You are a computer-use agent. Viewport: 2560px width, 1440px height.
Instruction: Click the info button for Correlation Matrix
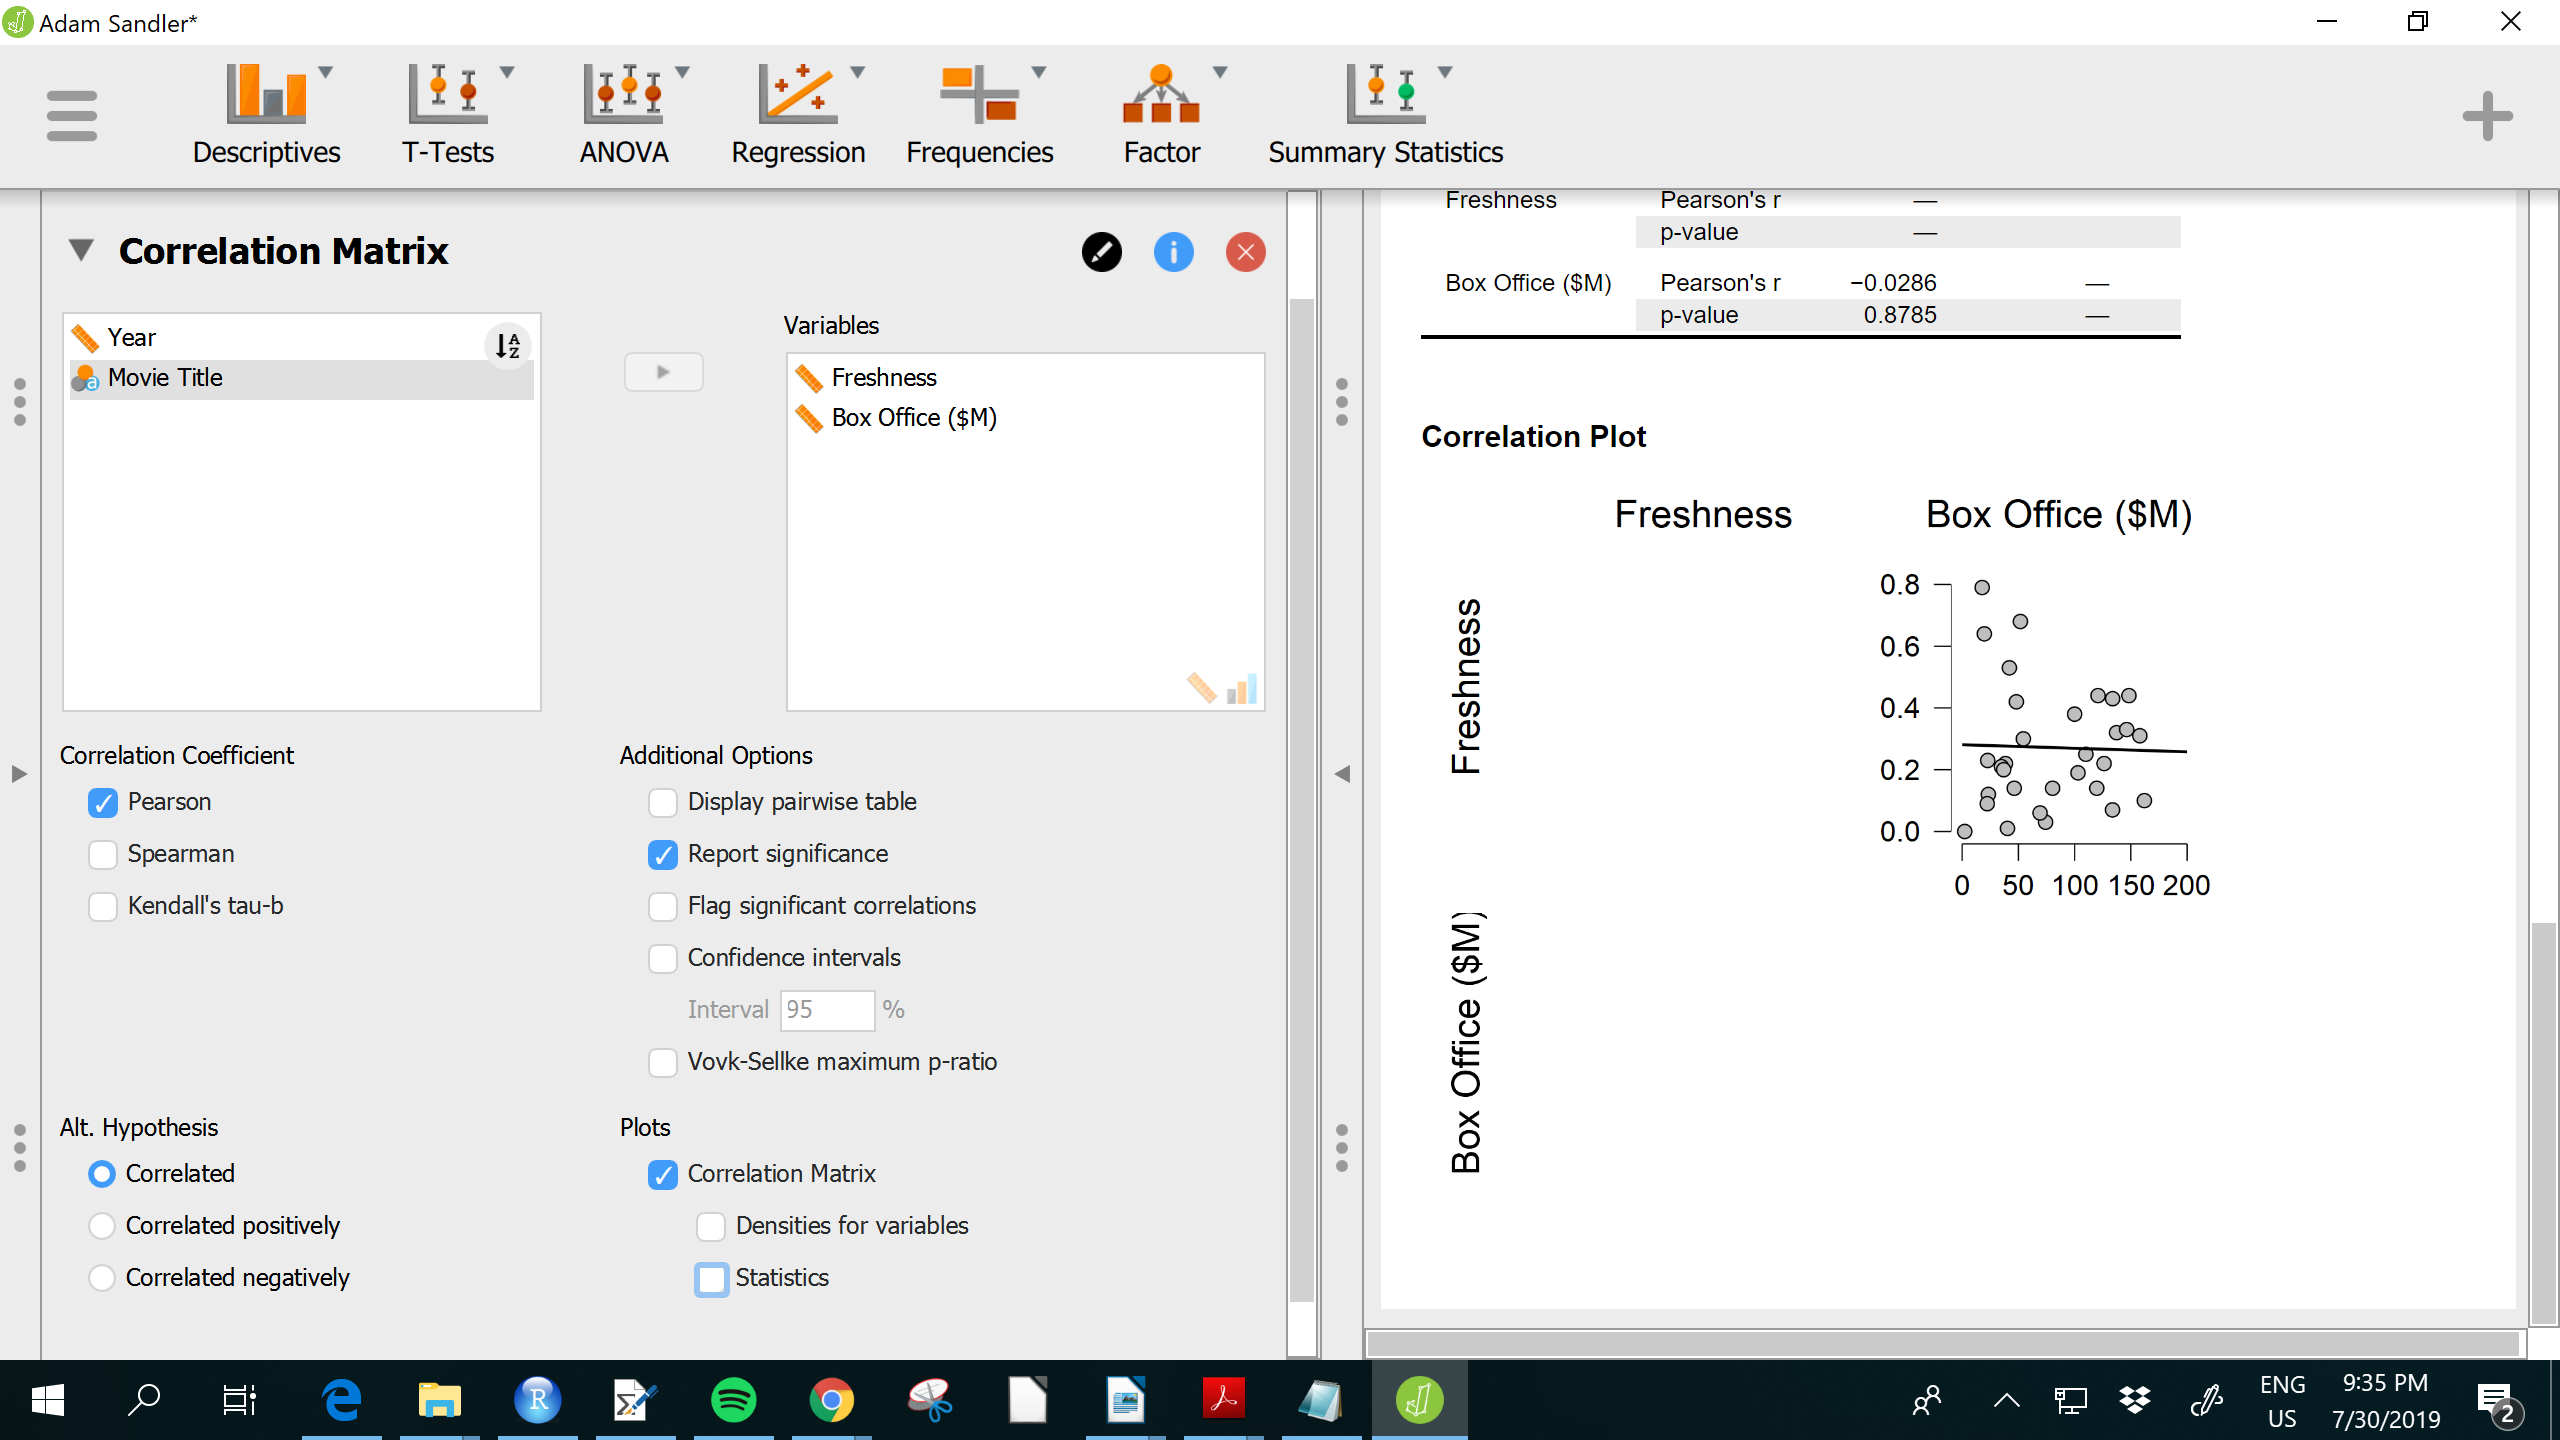click(x=1173, y=252)
